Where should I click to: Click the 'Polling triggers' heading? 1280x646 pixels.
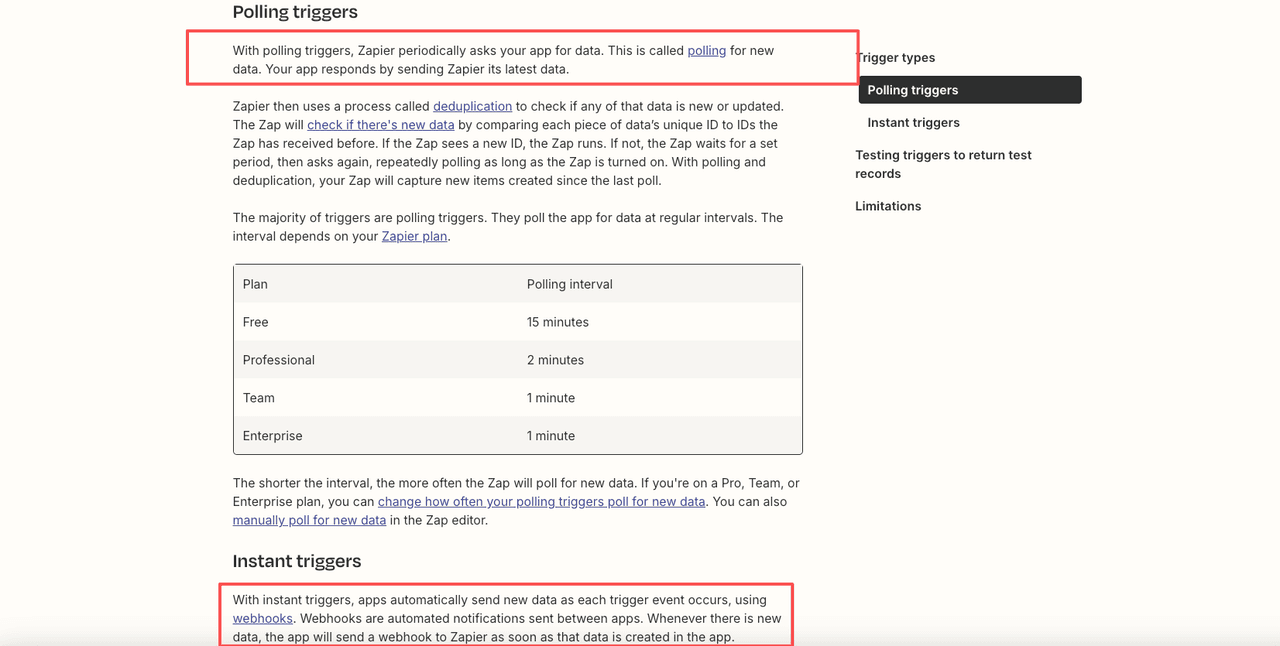click(295, 12)
